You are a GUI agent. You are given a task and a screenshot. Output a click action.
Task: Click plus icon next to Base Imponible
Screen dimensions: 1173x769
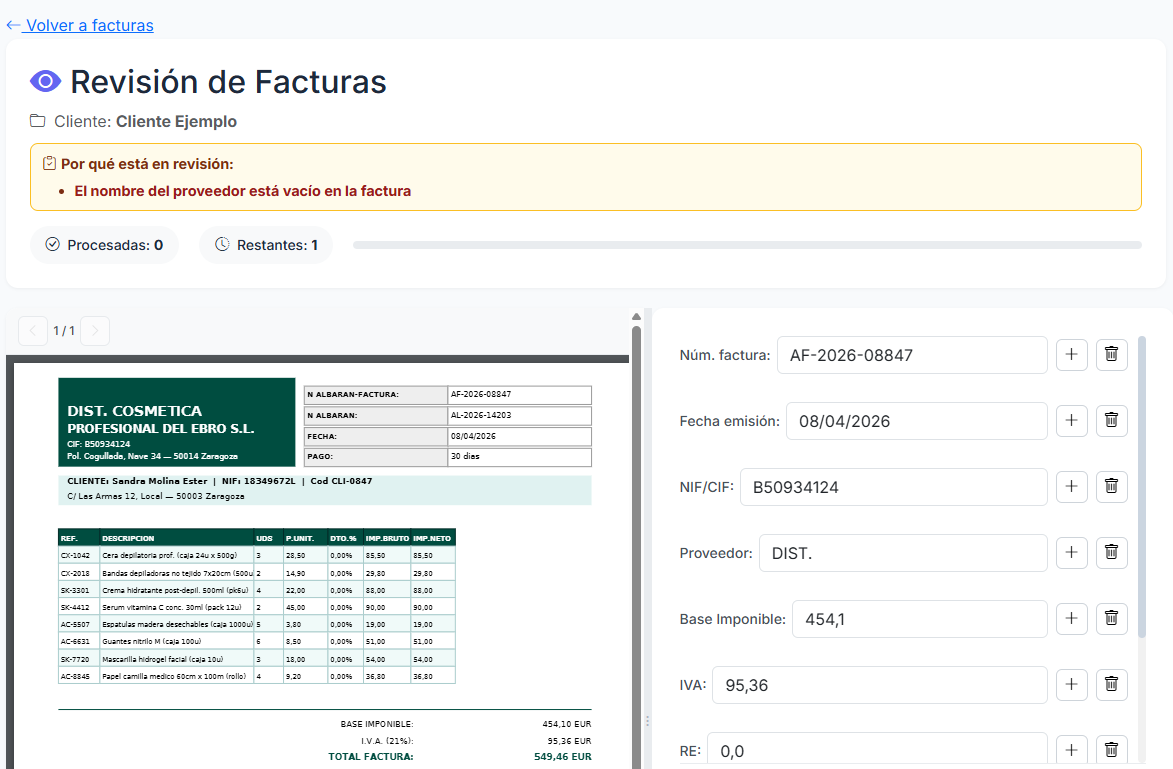(1071, 618)
